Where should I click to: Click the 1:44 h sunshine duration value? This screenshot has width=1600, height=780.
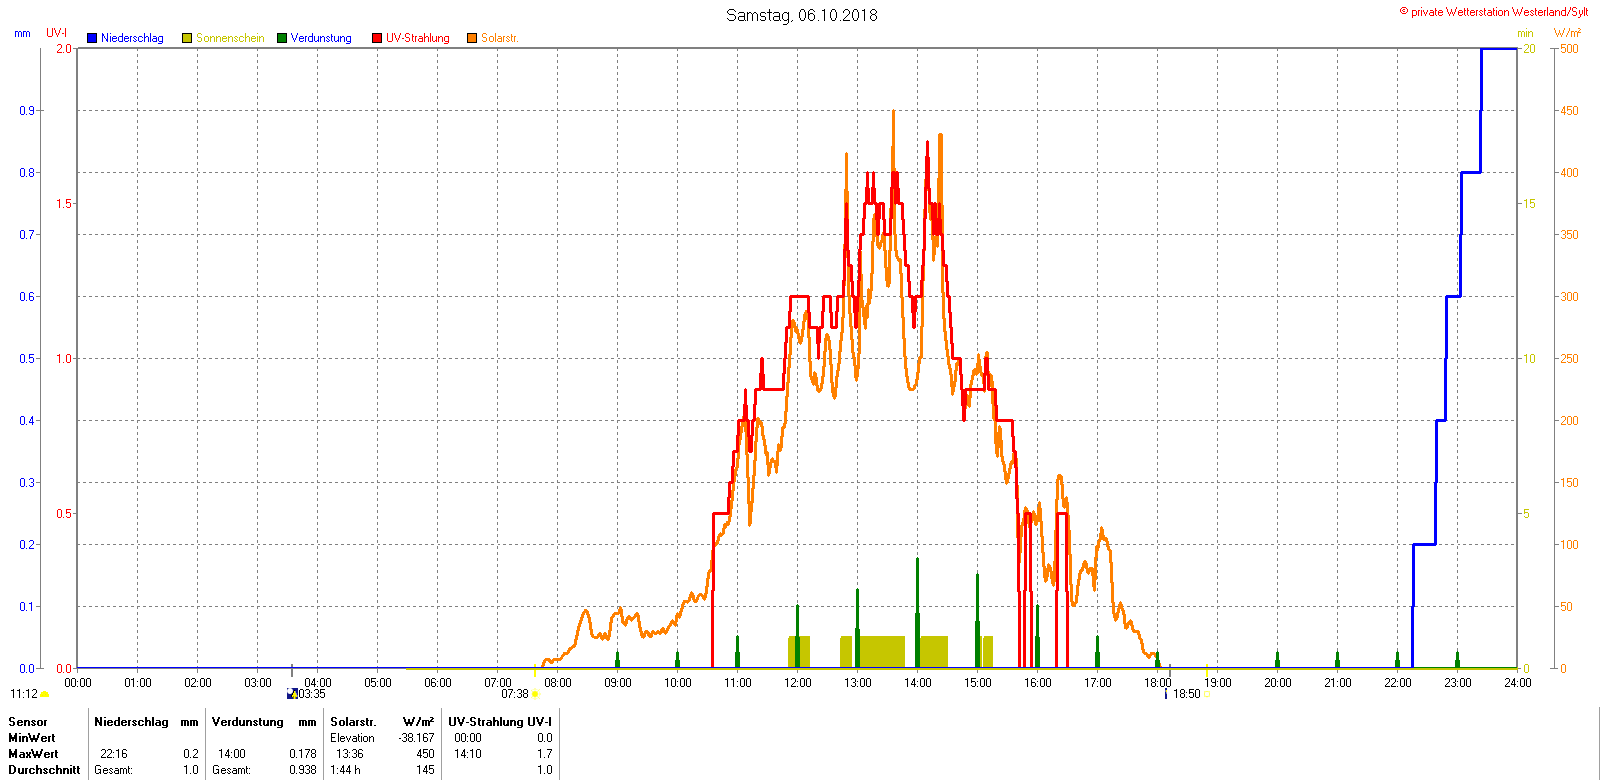pos(346,770)
